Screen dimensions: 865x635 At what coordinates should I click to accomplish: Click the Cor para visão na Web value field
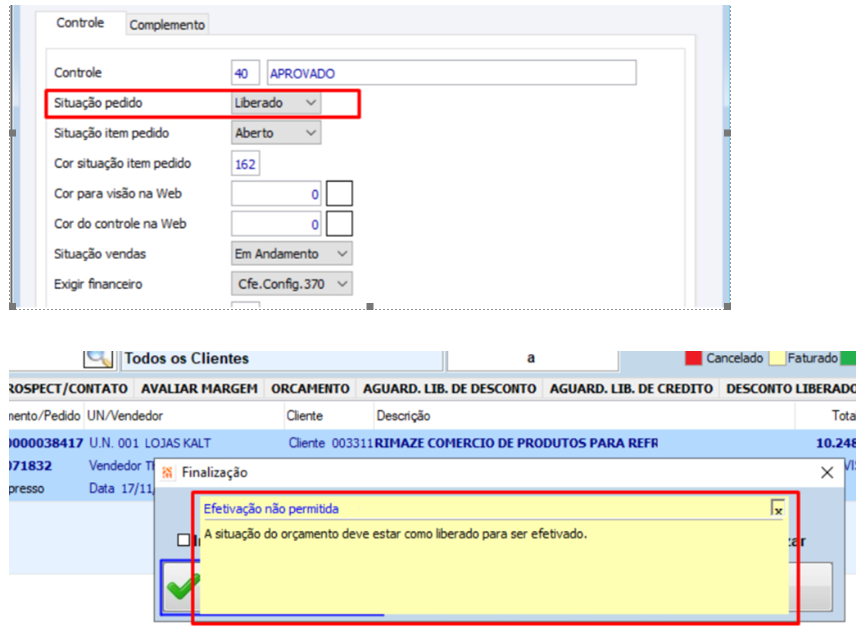pos(276,194)
